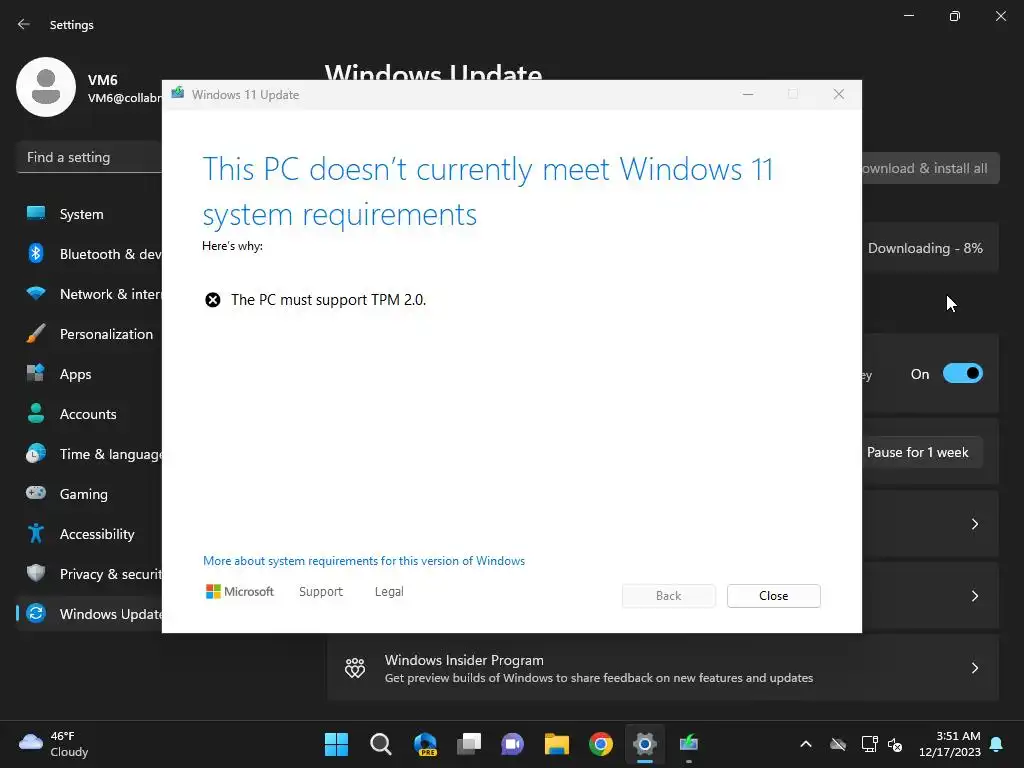Open the Chat video app on taskbar
The image size is (1024, 768).
click(x=513, y=744)
